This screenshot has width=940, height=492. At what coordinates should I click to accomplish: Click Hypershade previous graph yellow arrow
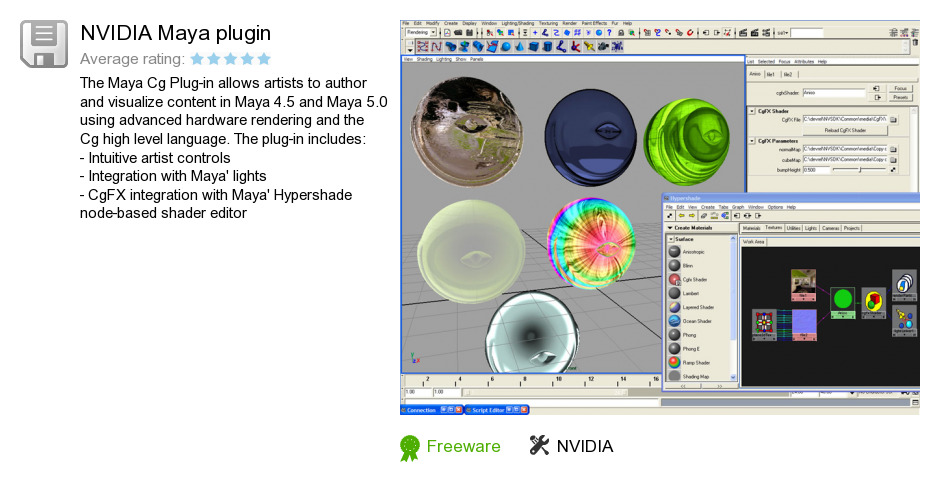pos(681,216)
